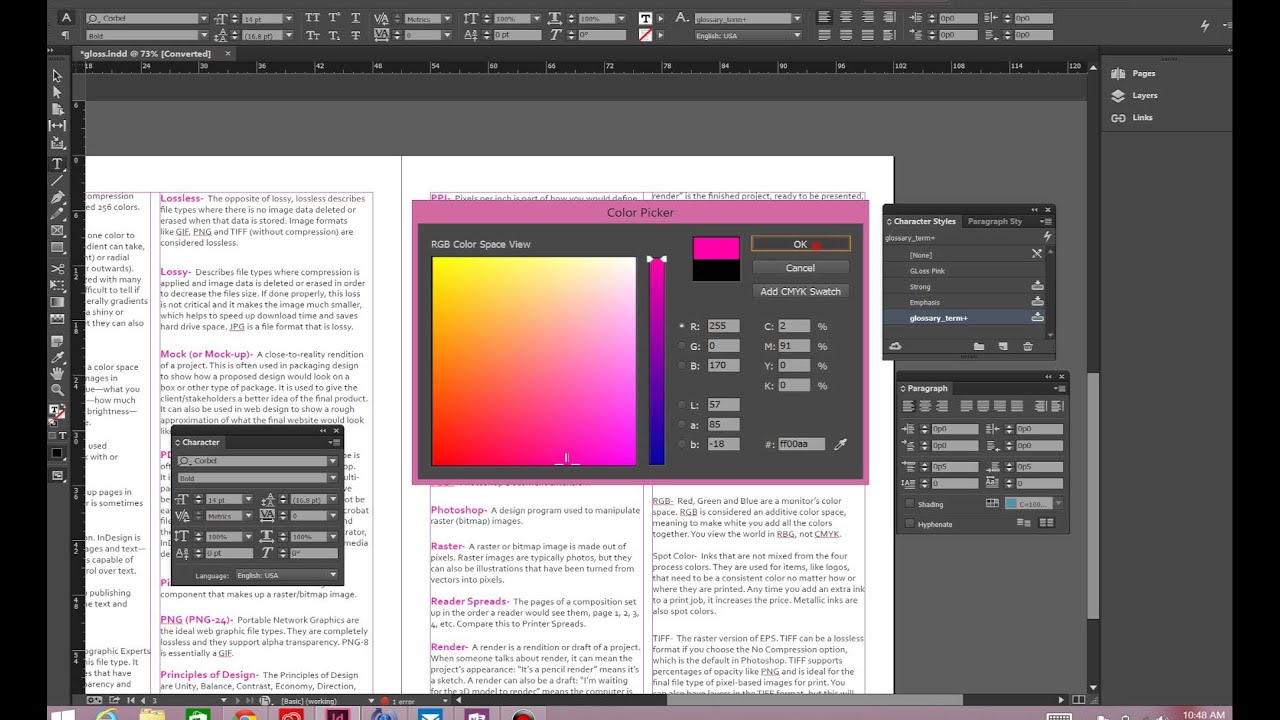Click the hex value ff00aa field
1280x720 pixels.
802,444
